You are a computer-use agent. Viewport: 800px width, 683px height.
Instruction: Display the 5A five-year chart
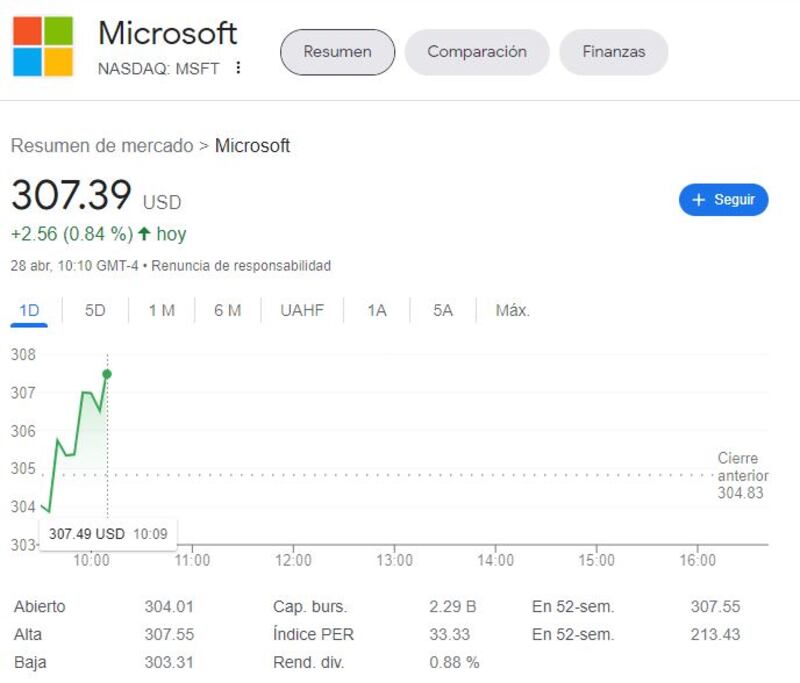pyautogui.click(x=443, y=310)
